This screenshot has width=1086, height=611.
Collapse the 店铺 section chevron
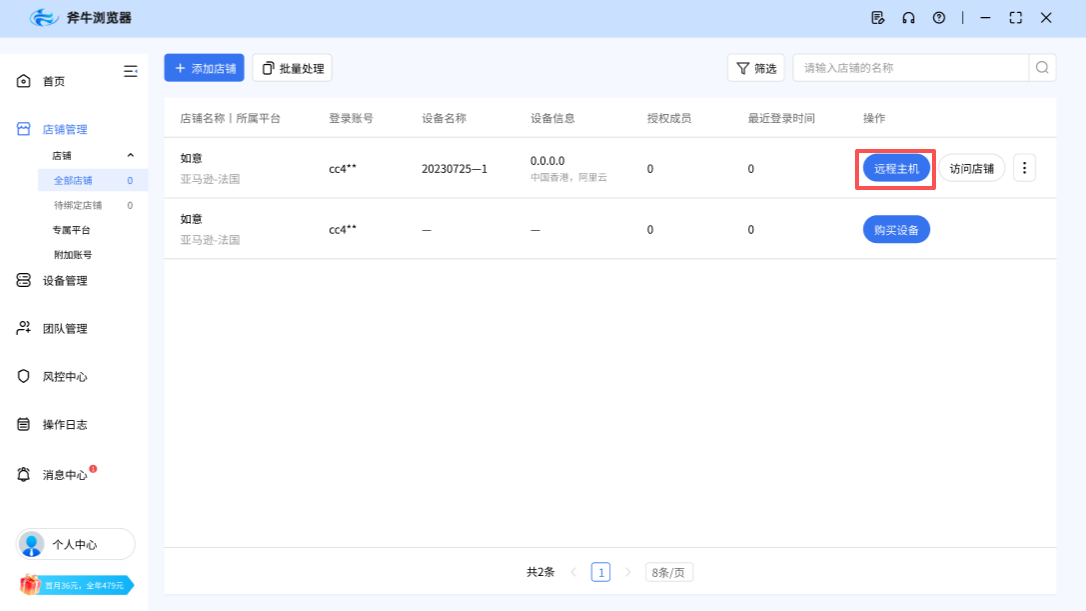tap(128, 155)
